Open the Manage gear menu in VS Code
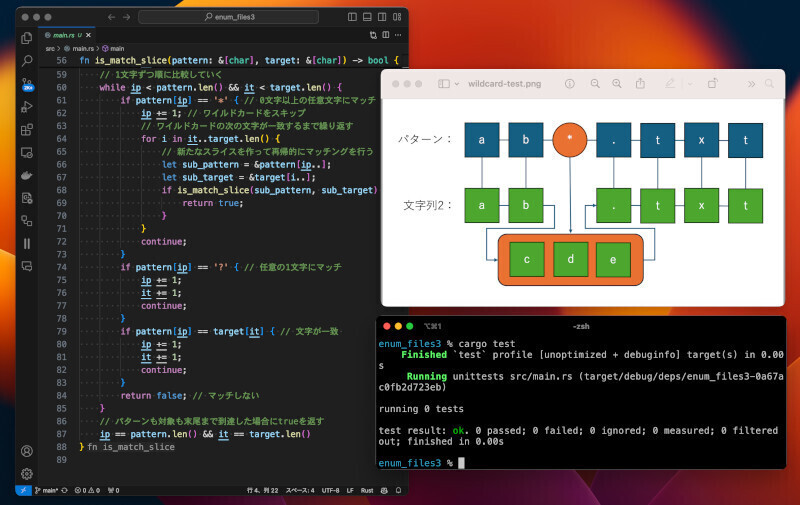Viewport: 800px width, 505px height. click(x=27, y=473)
